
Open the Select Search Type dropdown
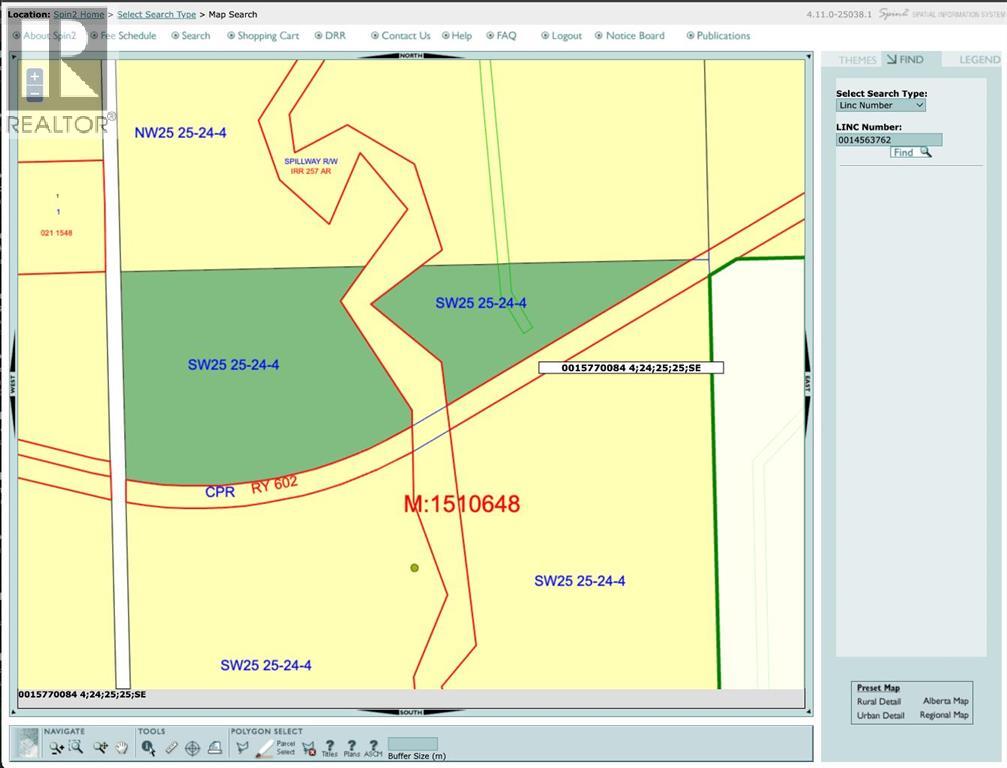[x=881, y=105]
